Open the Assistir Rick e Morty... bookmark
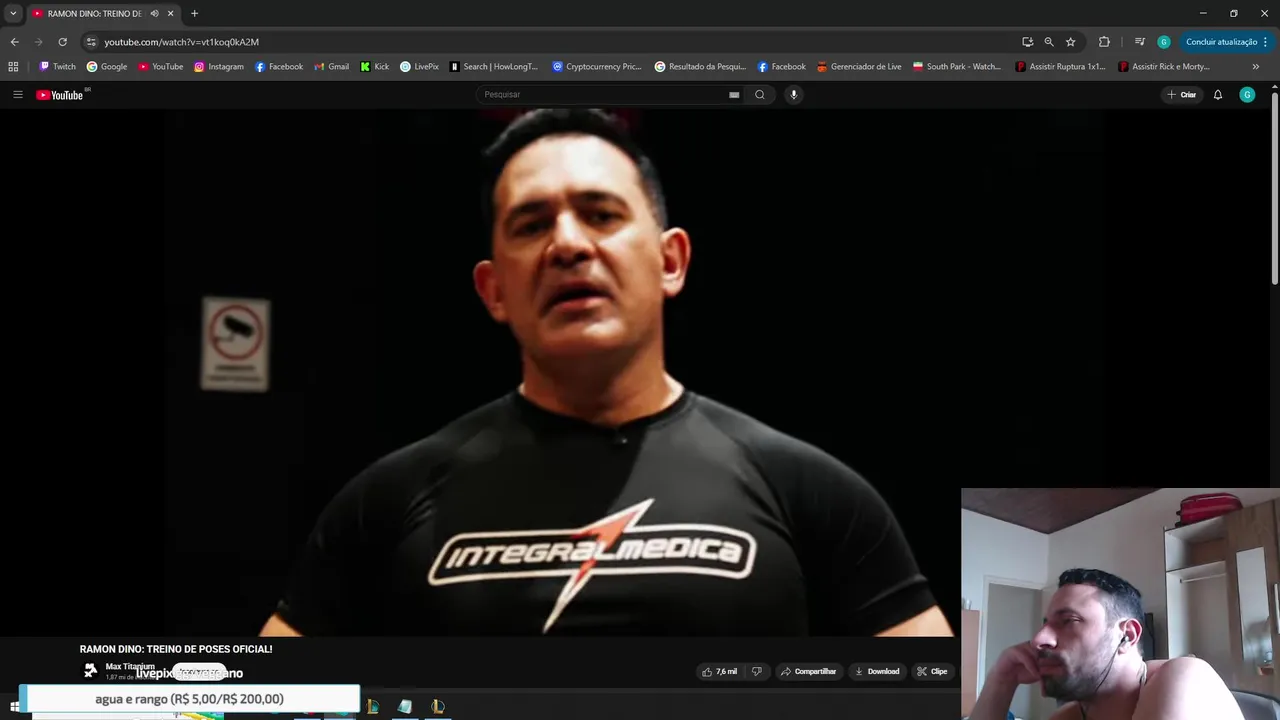 (x=1164, y=67)
